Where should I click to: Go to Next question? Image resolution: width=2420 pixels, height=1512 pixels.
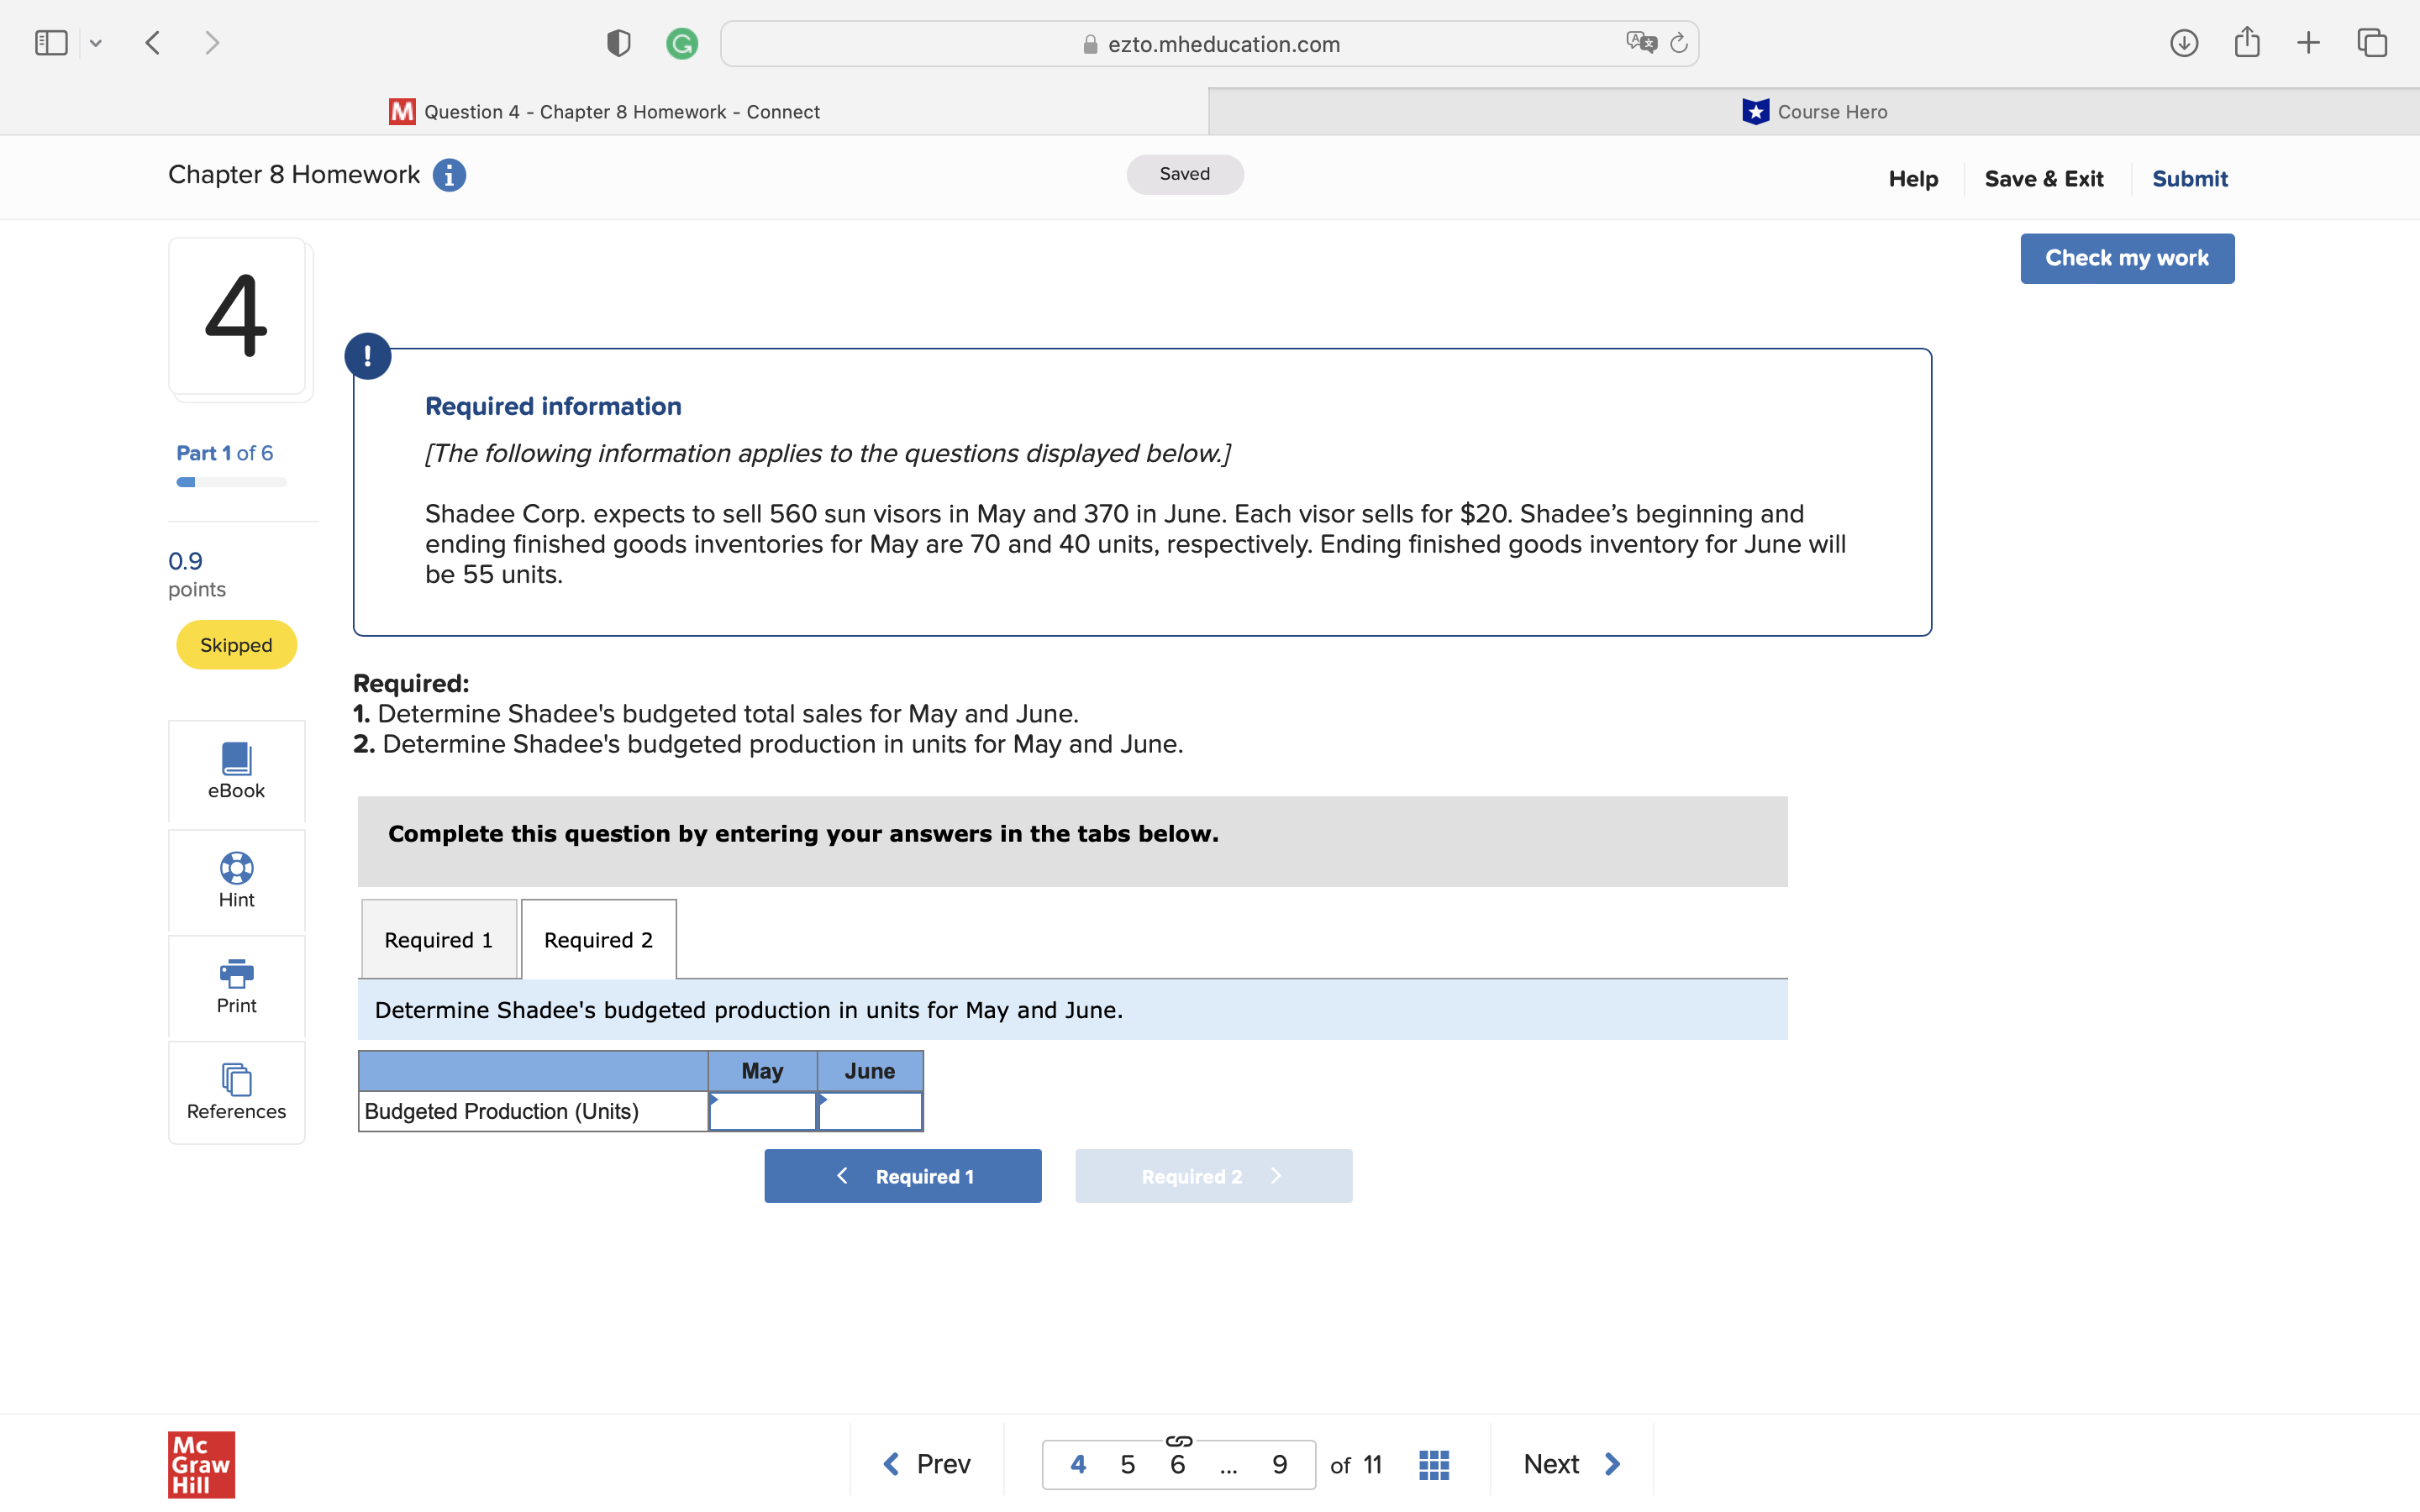pyautogui.click(x=1570, y=1465)
